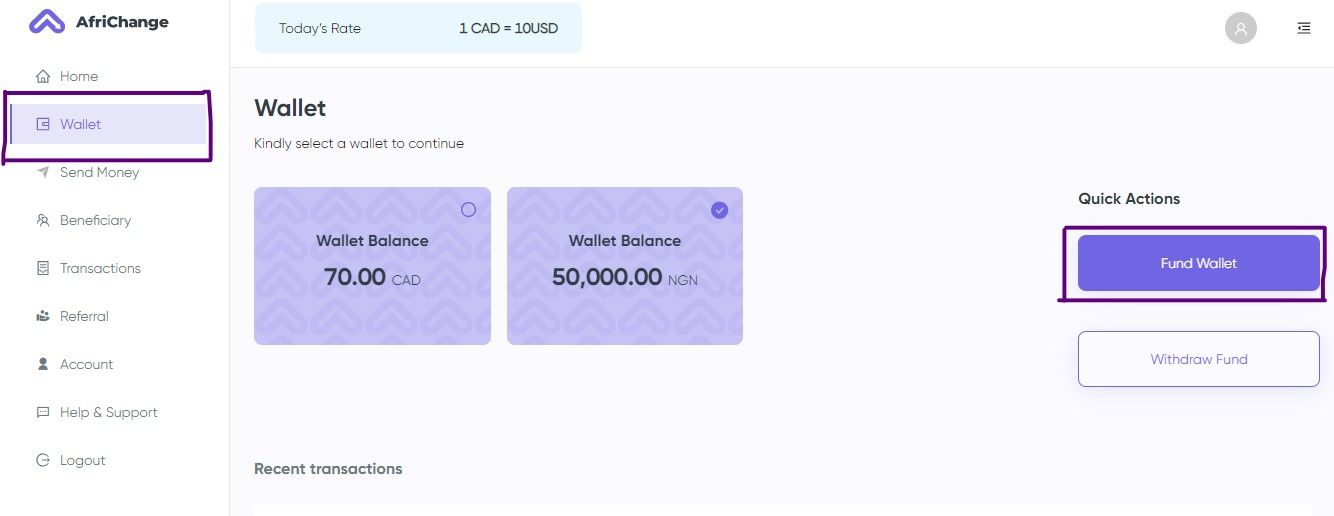Image resolution: width=1334 pixels, height=516 pixels.
Task: Open the Home icon in sidebar
Action: [x=43, y=76]
